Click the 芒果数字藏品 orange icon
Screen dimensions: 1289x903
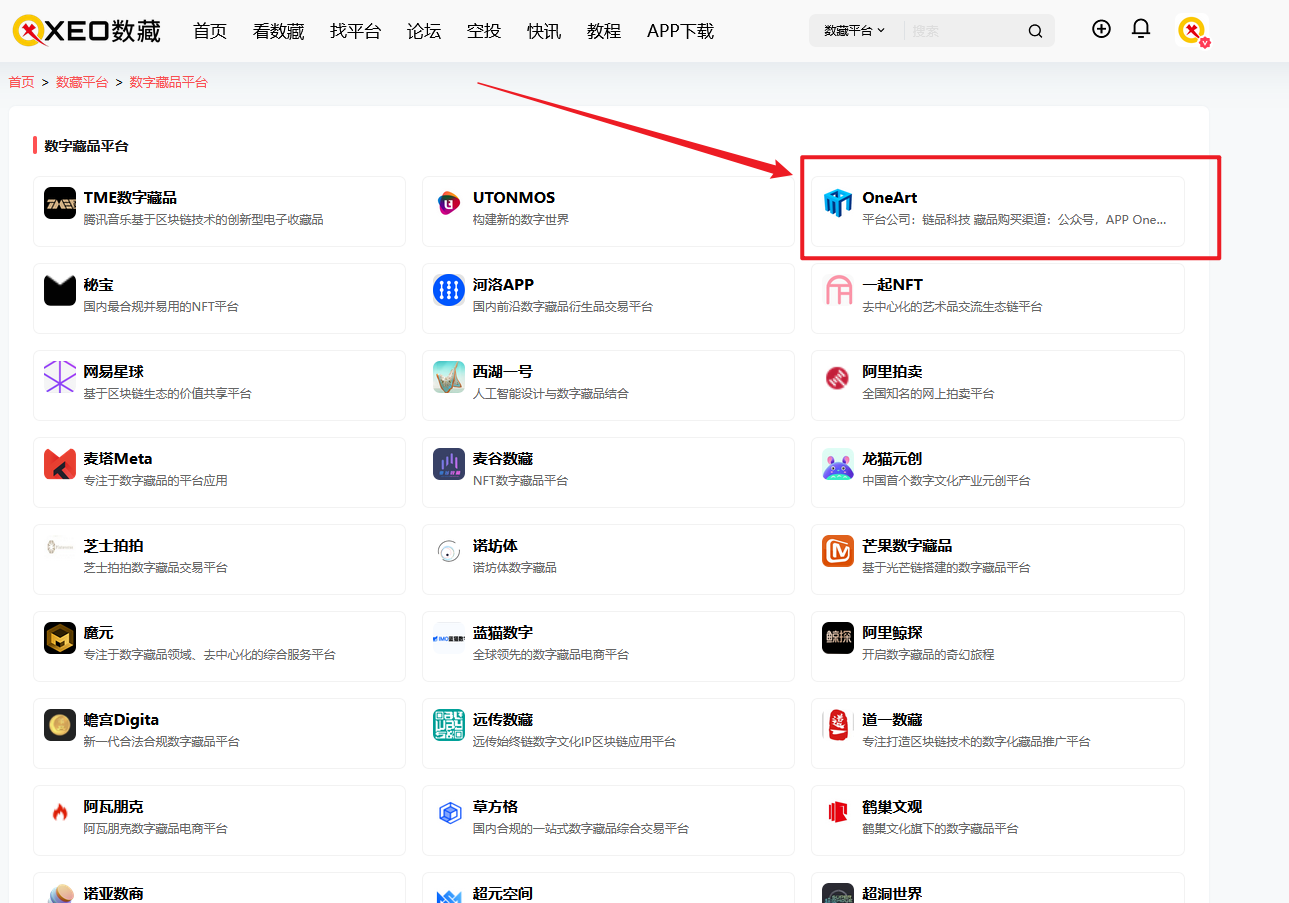[x=838, y=551]
